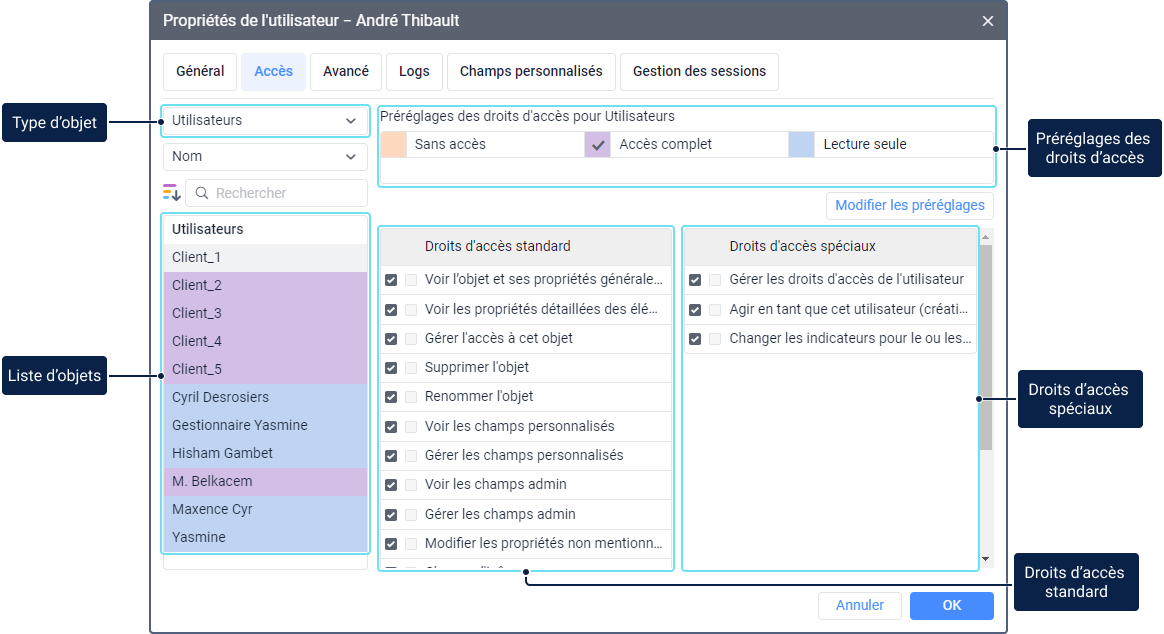Open the Utilisateurs object type dropdown
1164x634 pixels.
coord(265,121)
